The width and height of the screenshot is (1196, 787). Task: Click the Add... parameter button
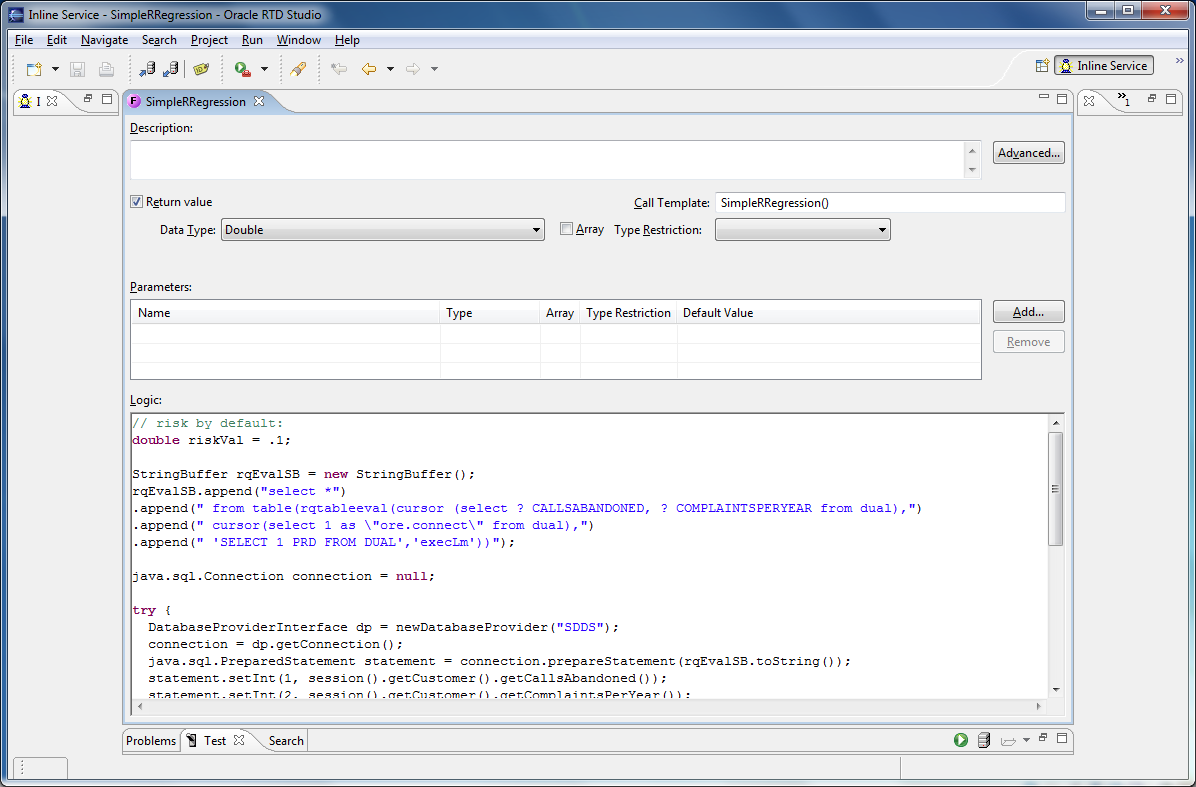pos(1028,312)
